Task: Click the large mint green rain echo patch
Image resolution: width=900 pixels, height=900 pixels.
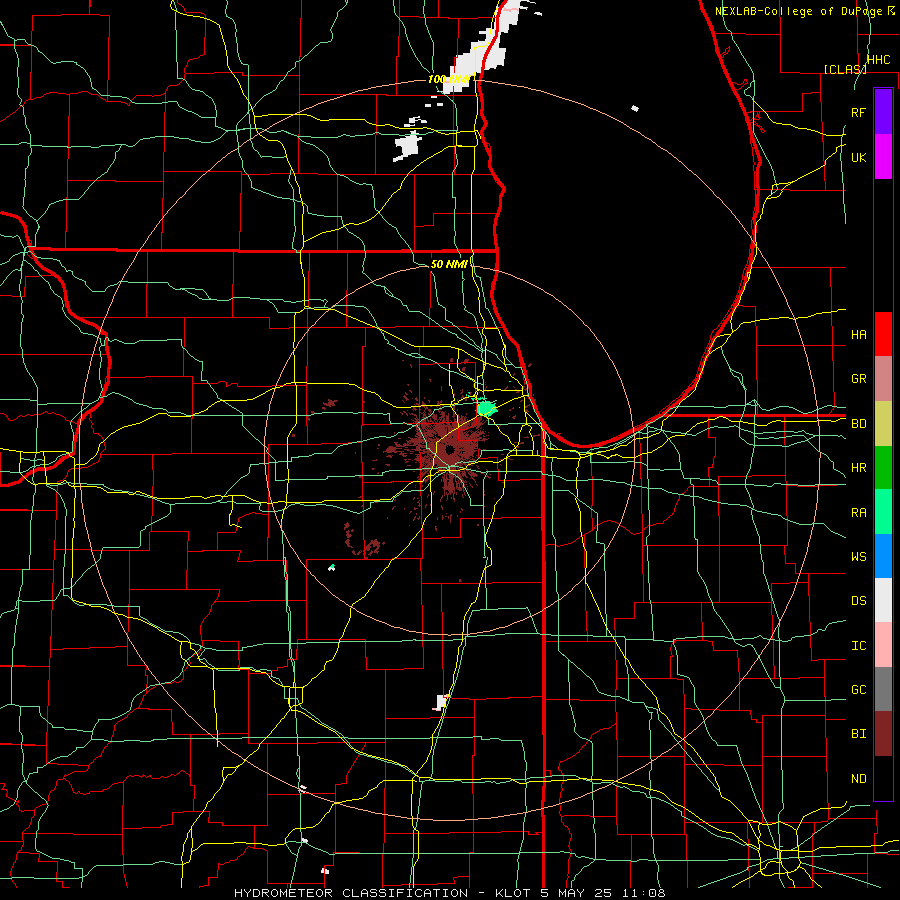Action: 486,408
